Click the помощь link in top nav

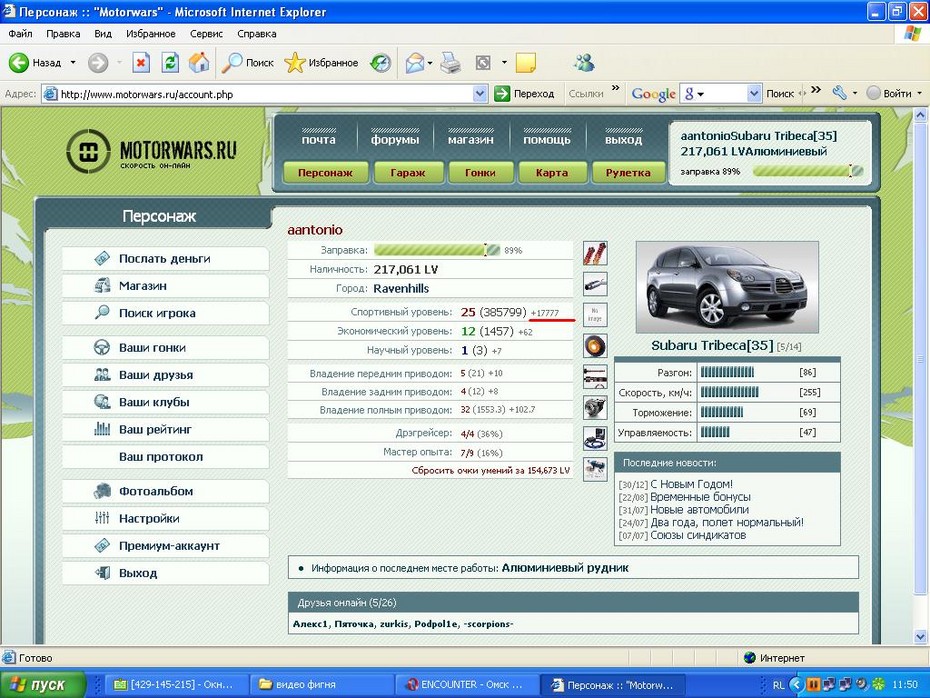547,140
